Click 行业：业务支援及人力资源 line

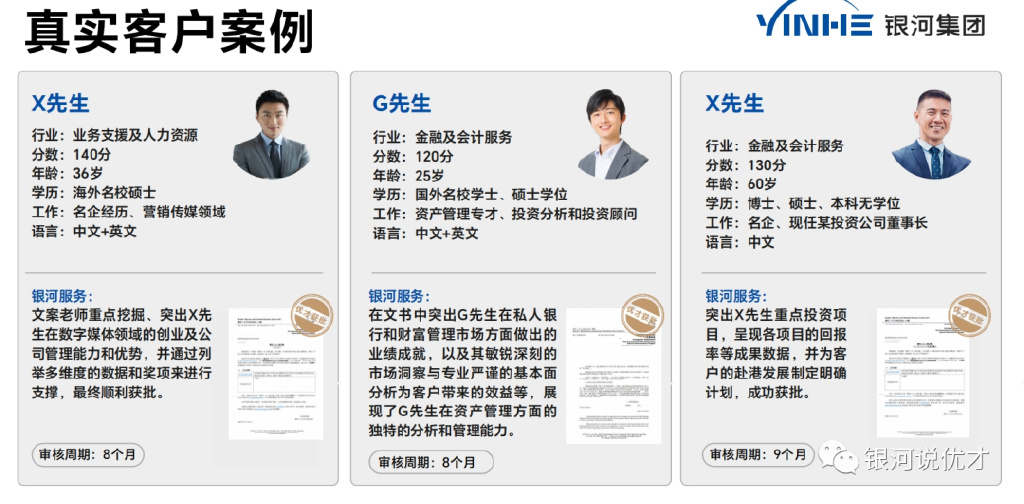115,136
